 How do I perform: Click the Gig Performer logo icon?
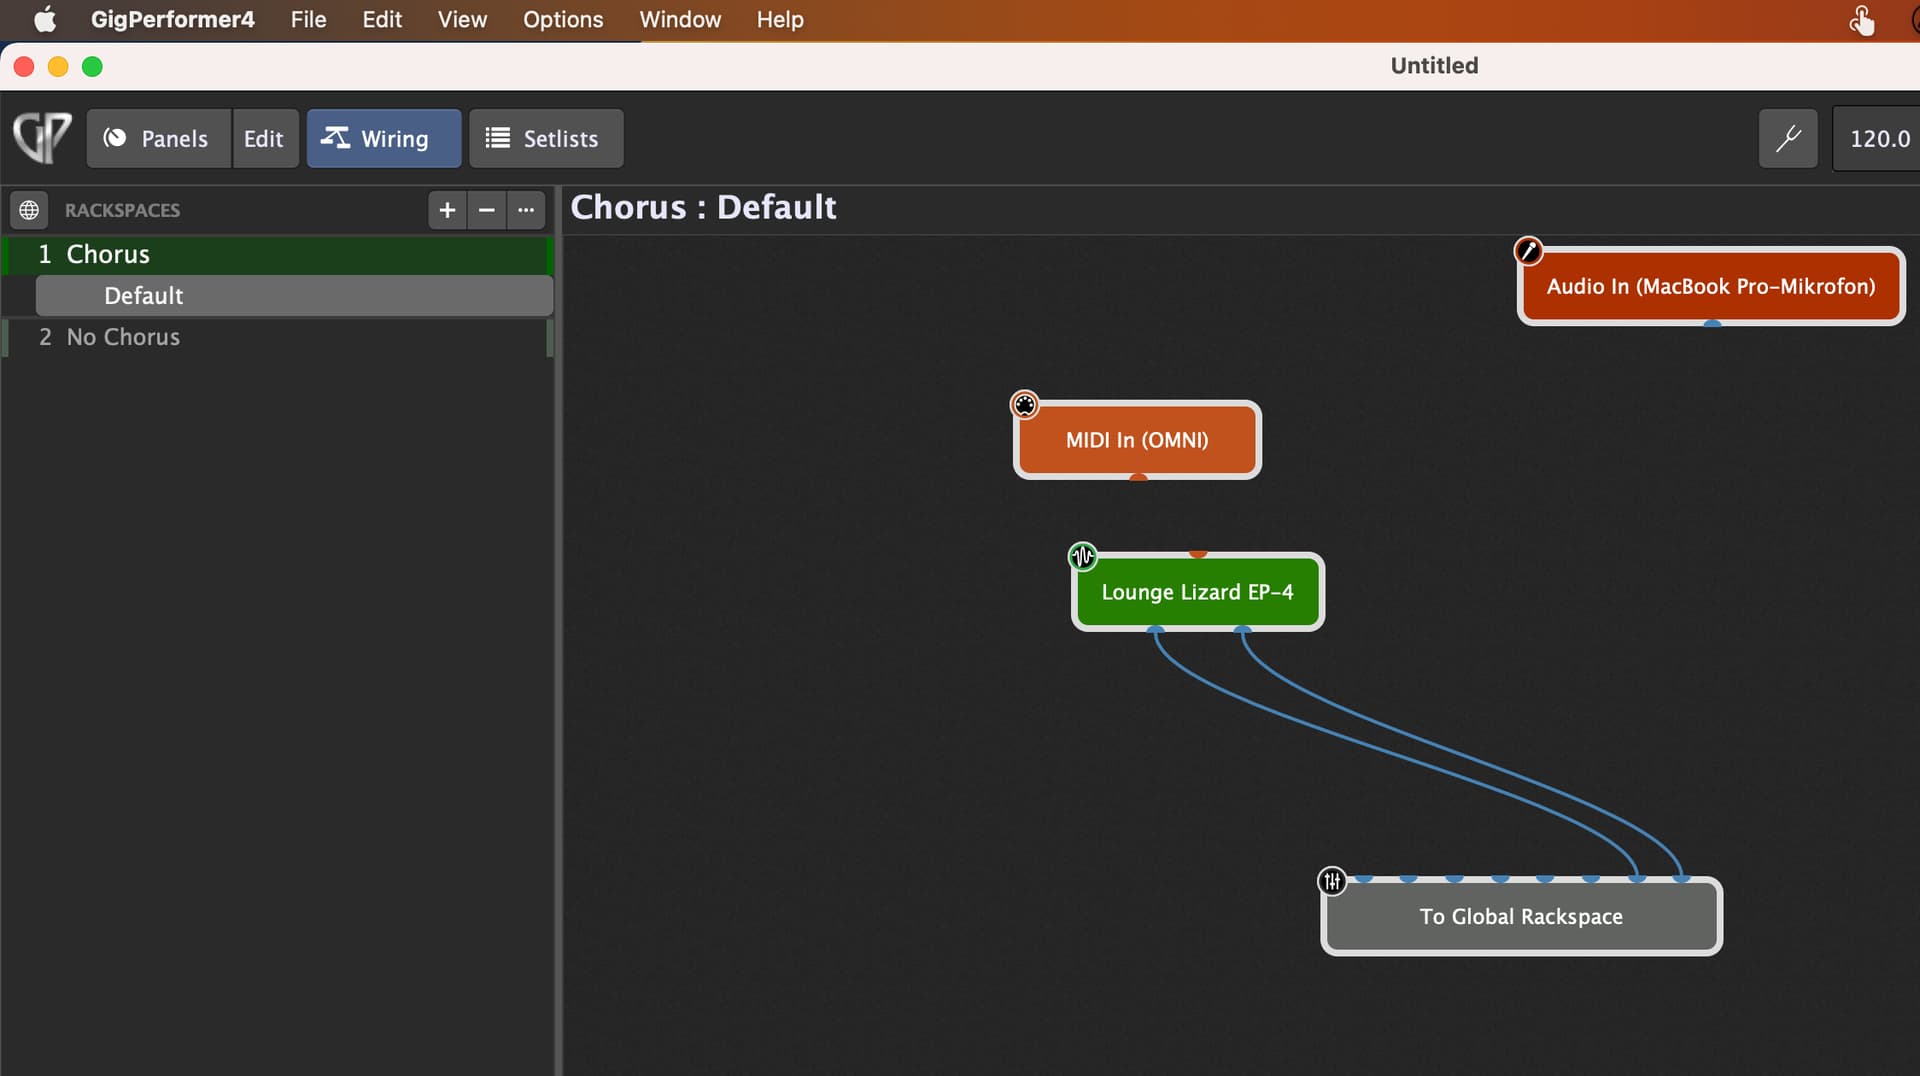point(42,138)
